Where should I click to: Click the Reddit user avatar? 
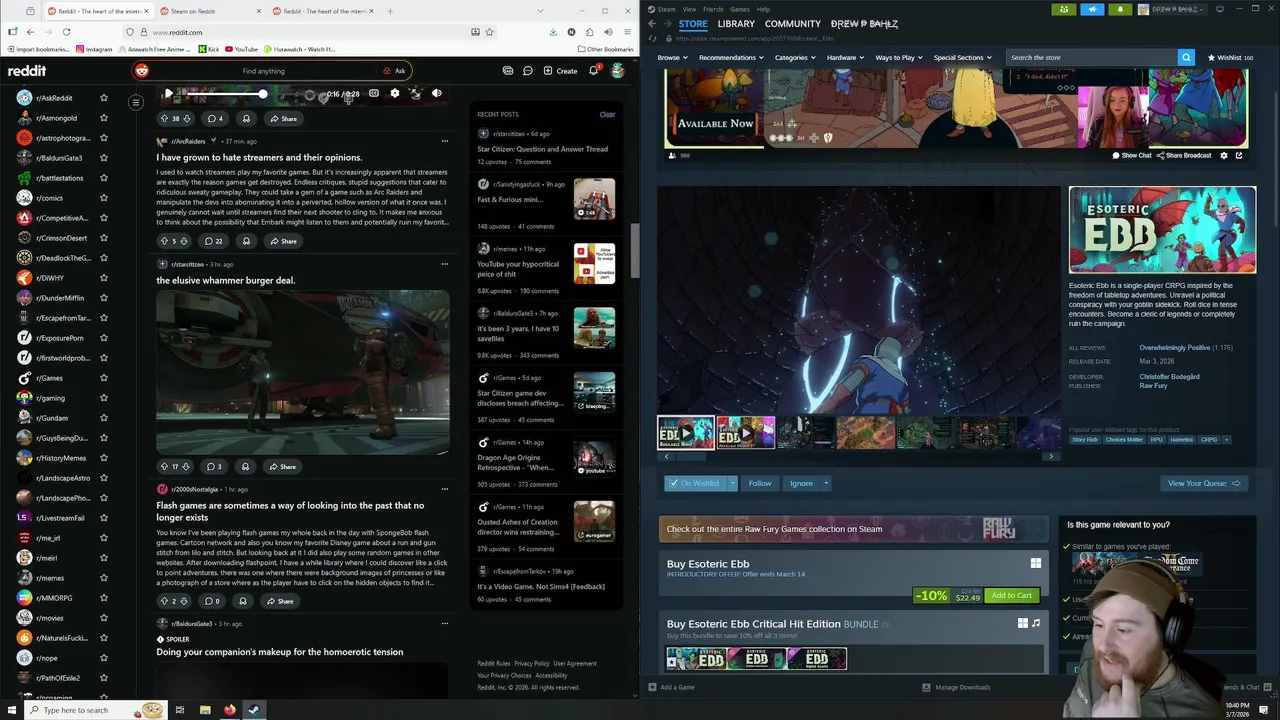pyautogui.click(x=618, y=71)
